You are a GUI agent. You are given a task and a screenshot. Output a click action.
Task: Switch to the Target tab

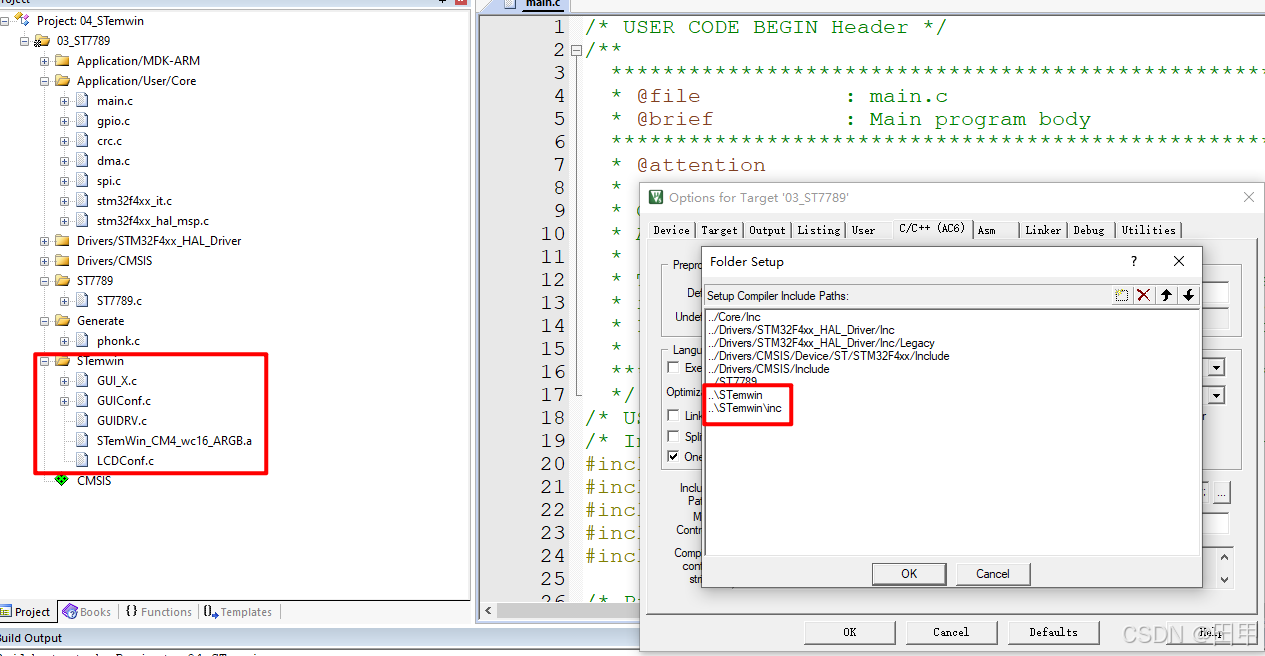click(x=719, y=230)
